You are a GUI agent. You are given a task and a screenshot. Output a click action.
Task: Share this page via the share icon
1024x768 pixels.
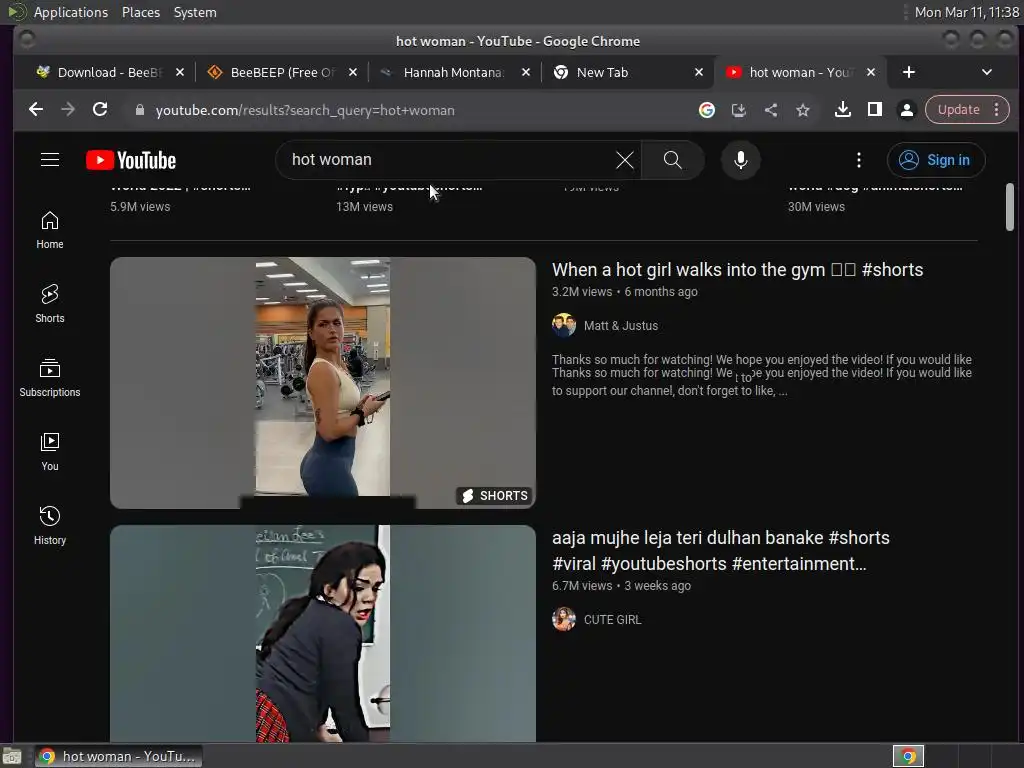[771, 110]
